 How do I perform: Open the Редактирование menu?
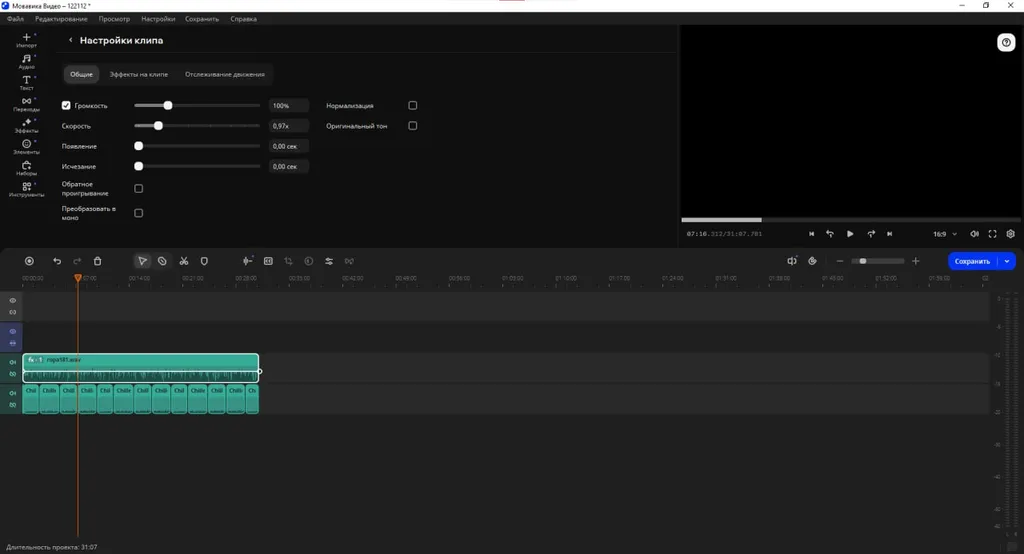tap(61, 19)
